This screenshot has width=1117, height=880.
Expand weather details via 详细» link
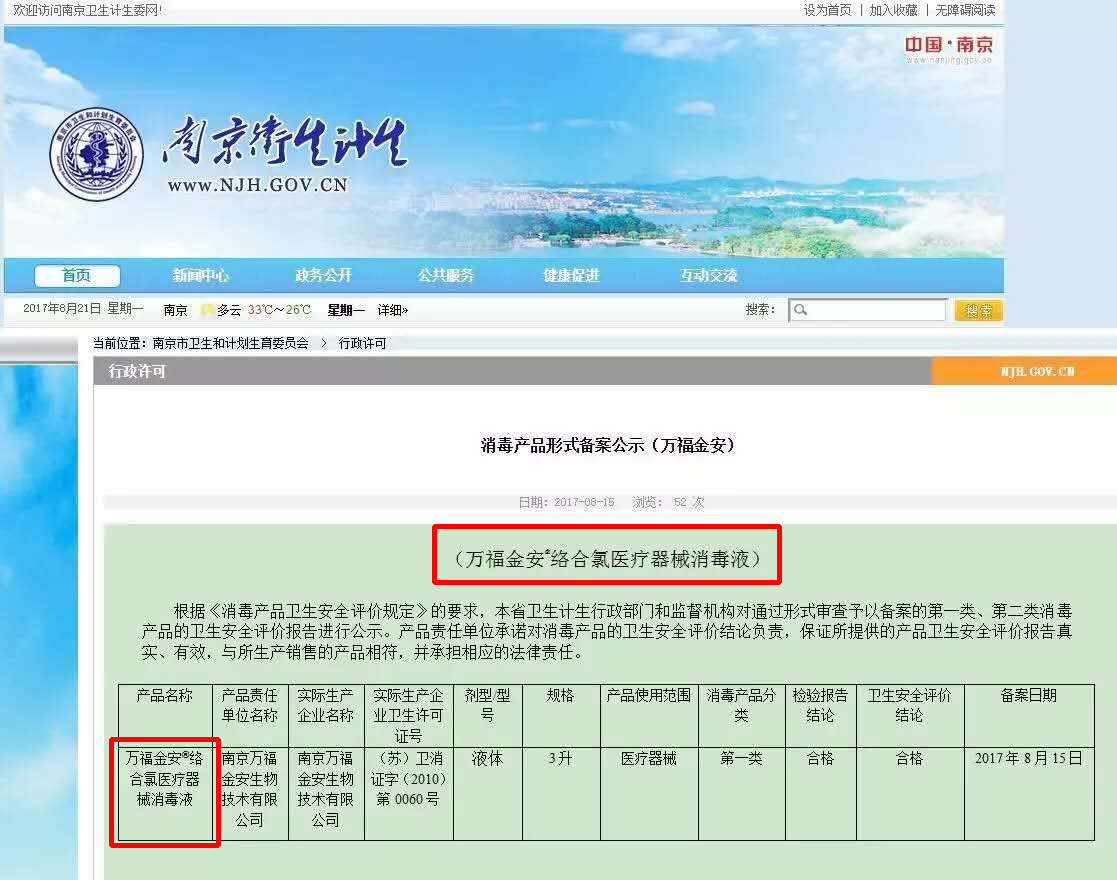click(391, 310)
